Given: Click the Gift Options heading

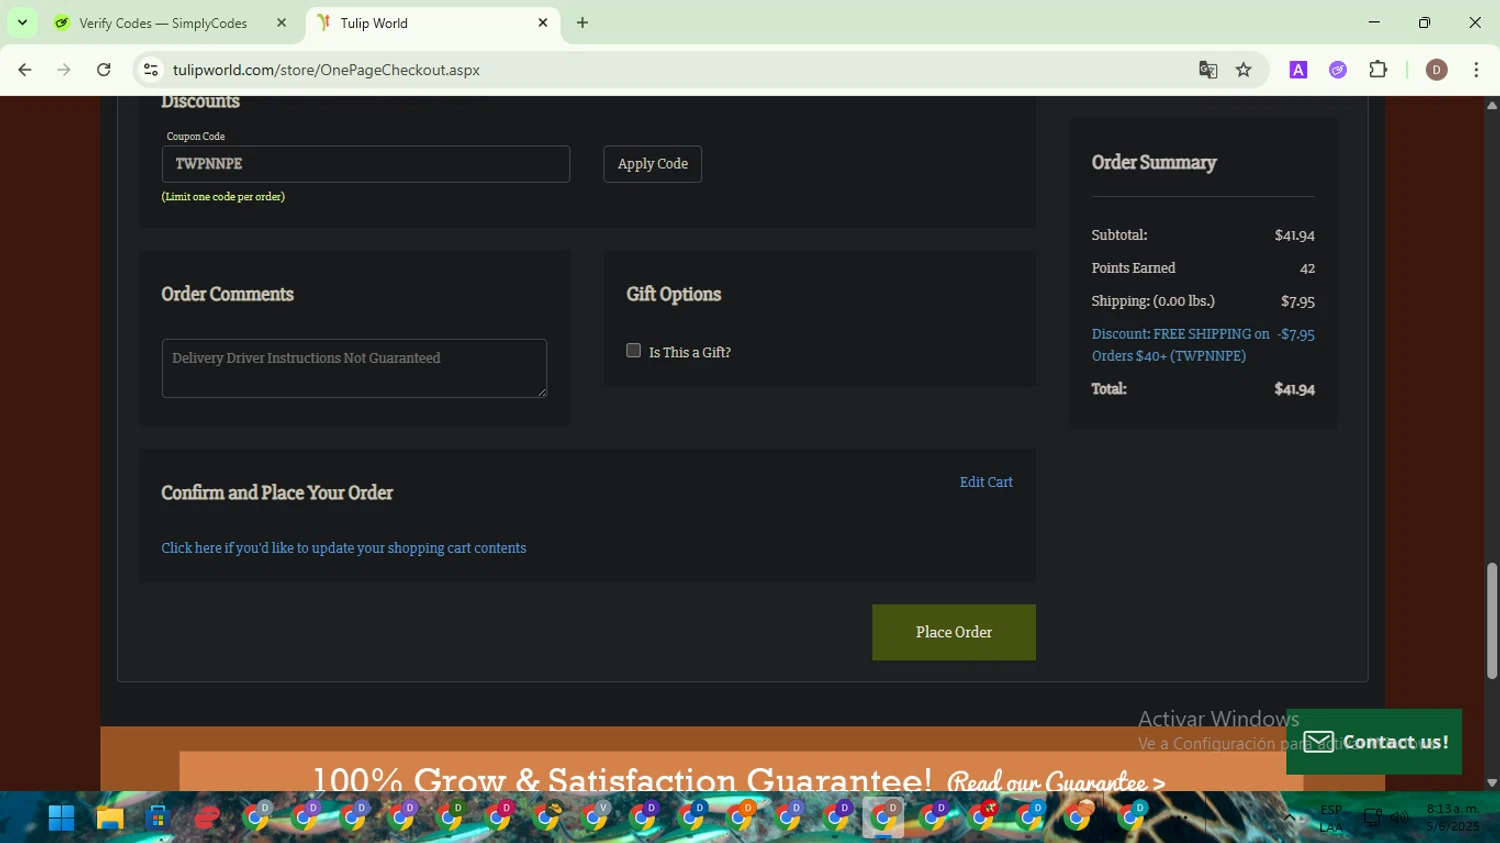Looking at the screenshot, I should click(x=674, y=294).
